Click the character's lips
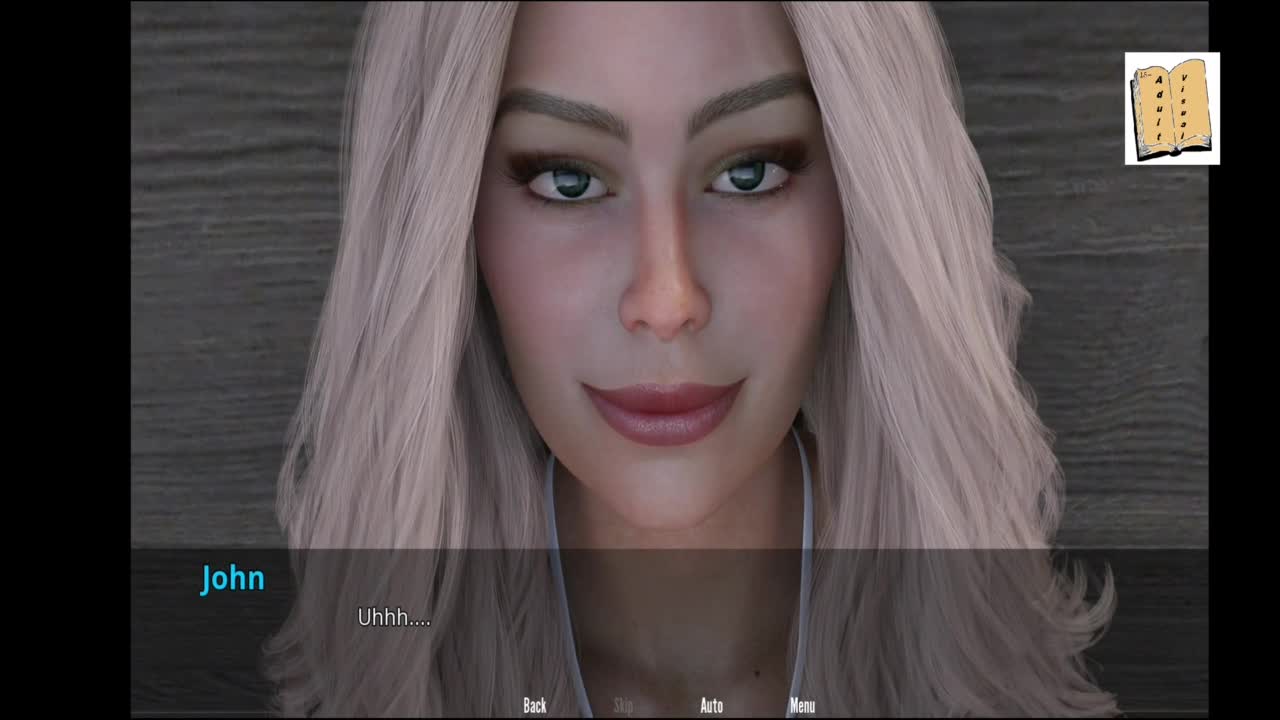Image resolution: width=1280 pixels, height=720 pixels. point(664,411)
